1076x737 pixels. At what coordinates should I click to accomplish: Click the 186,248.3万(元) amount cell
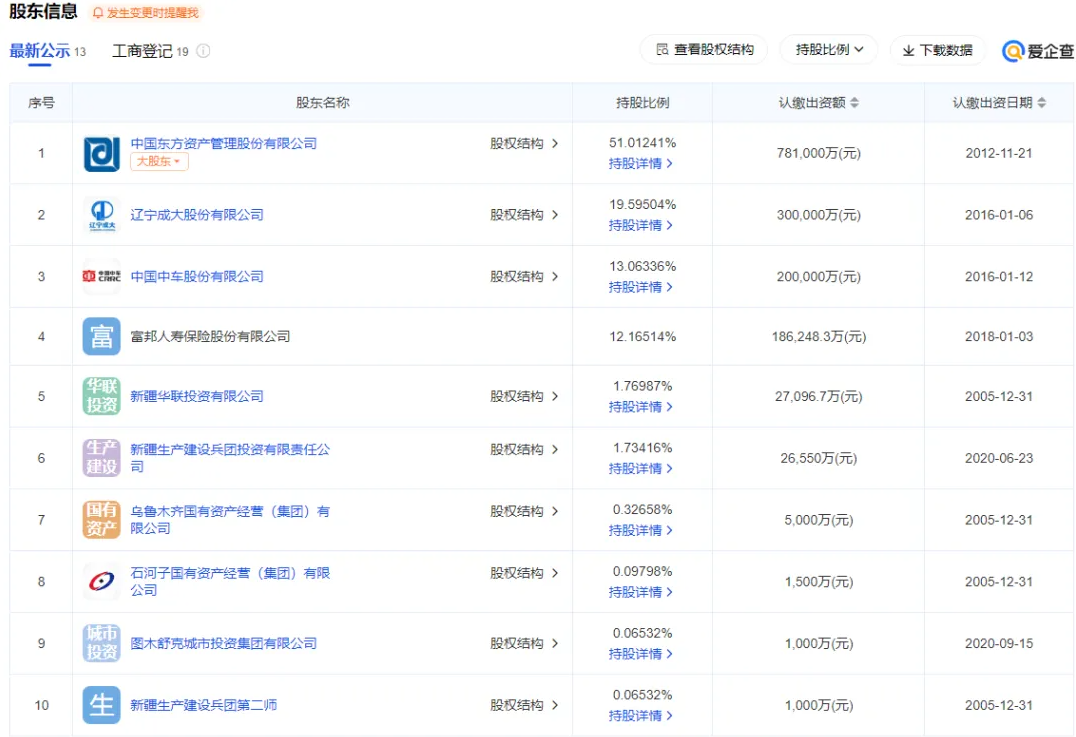coord(819,336)
